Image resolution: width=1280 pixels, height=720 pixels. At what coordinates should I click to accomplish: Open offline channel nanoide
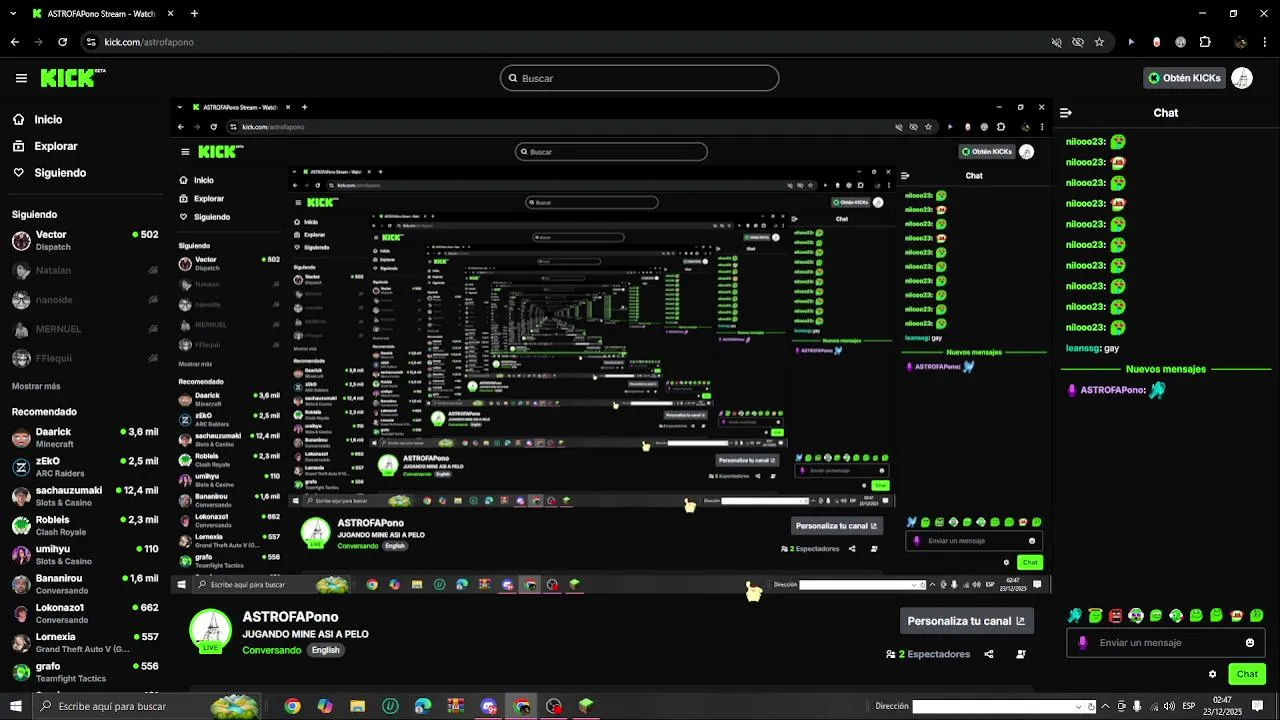point(85,299)
